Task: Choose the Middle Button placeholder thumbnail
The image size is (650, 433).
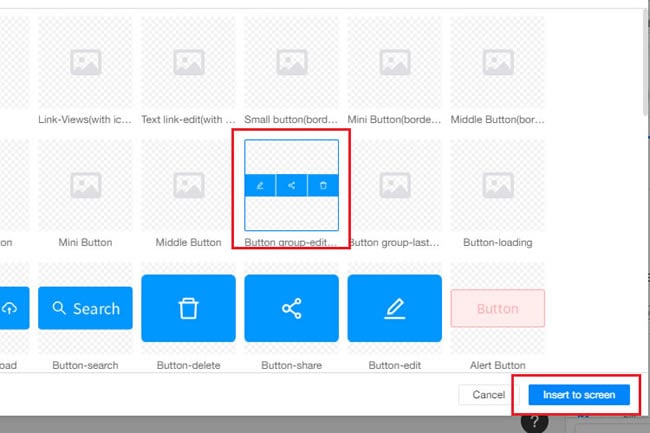Action: [x=189, y=185]
